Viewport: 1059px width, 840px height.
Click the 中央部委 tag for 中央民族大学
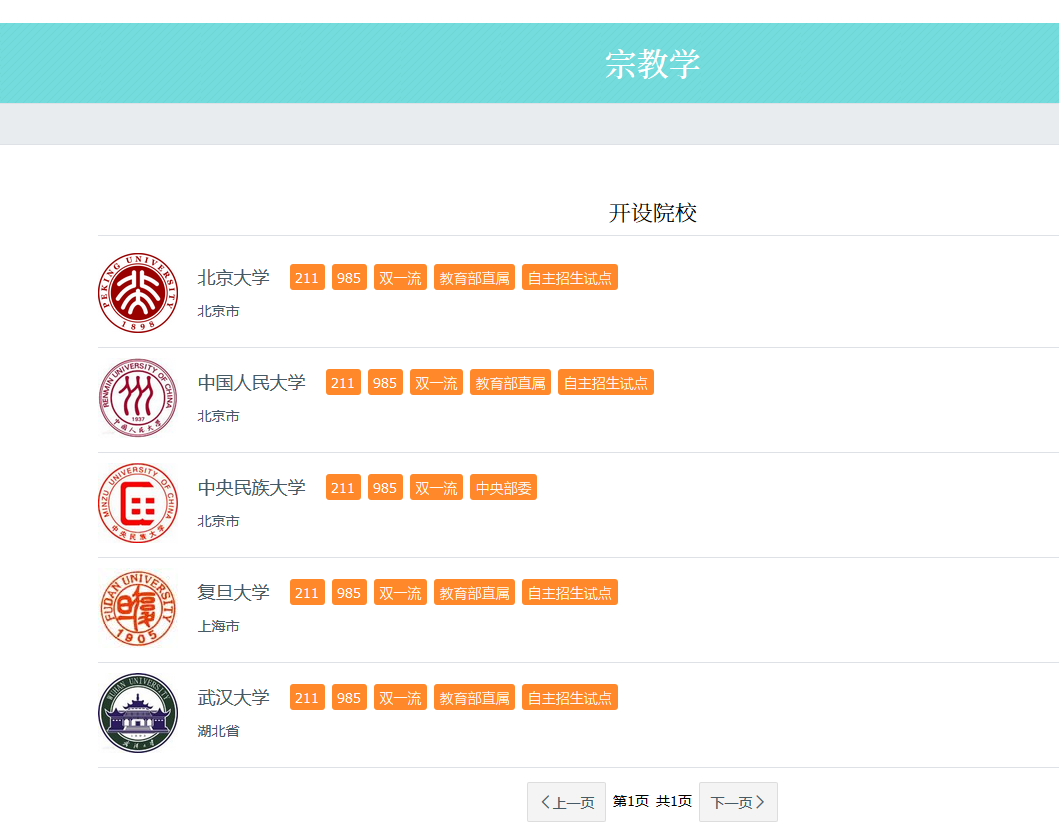(503, 488)
